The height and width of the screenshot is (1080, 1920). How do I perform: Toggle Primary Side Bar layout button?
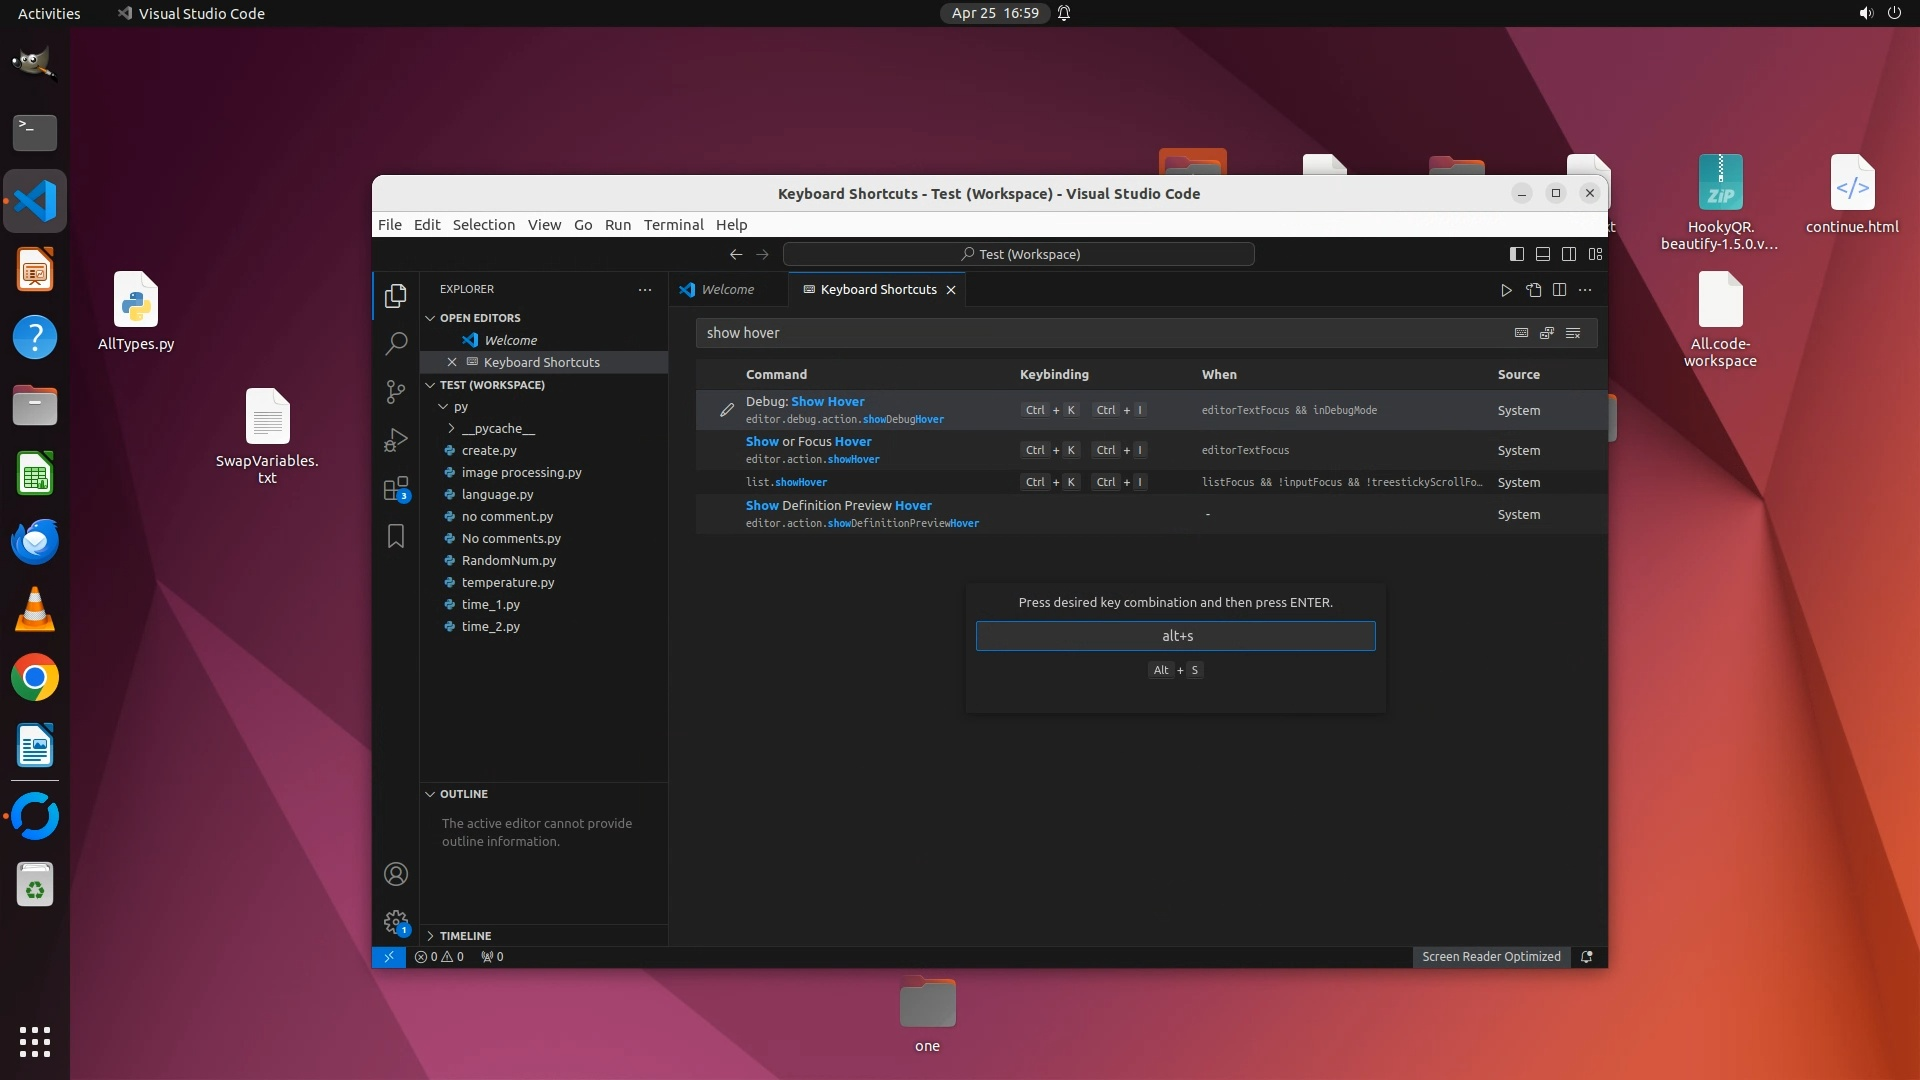click(x=1516, y=254)
